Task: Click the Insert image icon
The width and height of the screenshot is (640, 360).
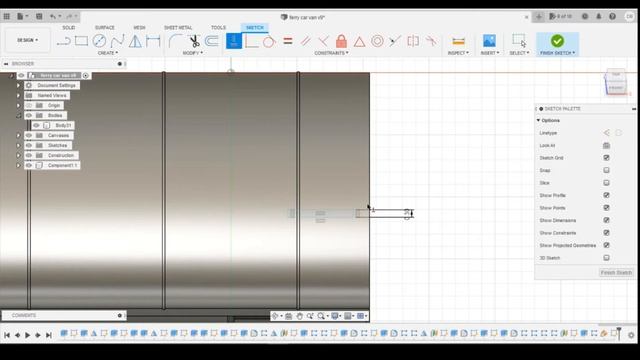Action: pyautogui.click(x=489, y=41)
